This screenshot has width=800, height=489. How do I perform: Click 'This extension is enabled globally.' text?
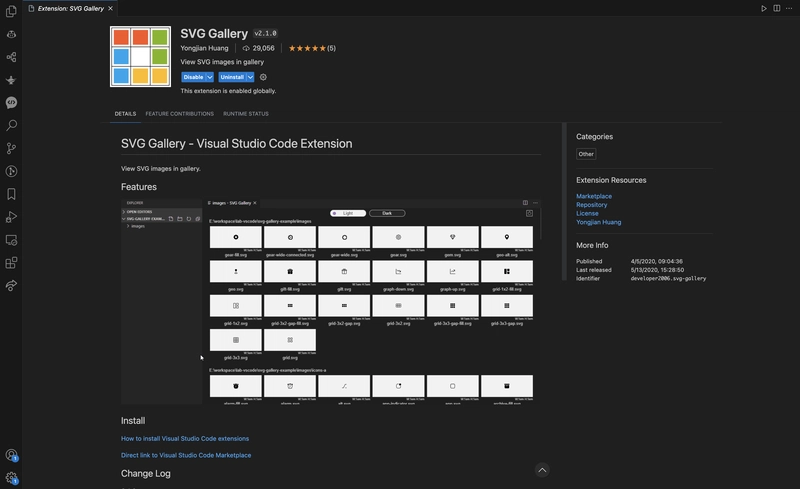click(x=228, y=91)
